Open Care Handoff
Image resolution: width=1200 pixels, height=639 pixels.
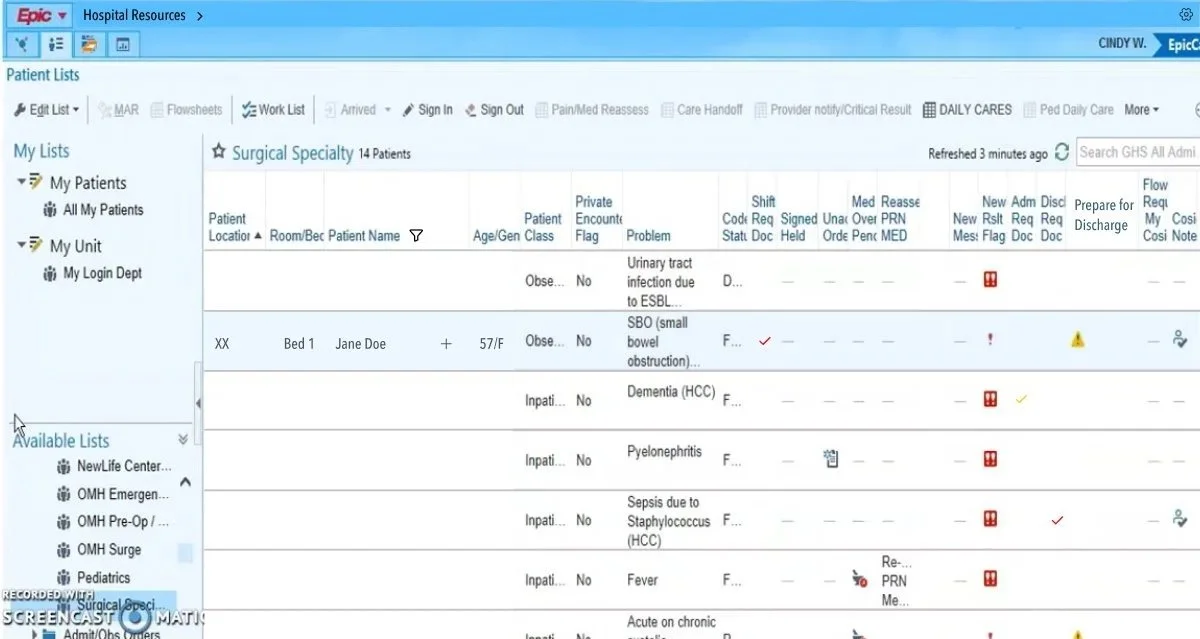(701, 110)
